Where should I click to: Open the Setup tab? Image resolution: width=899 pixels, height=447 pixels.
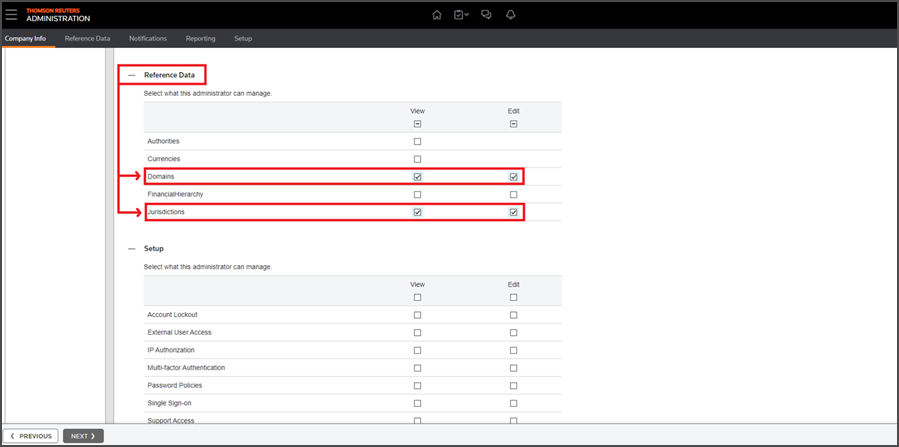point(243,38)
